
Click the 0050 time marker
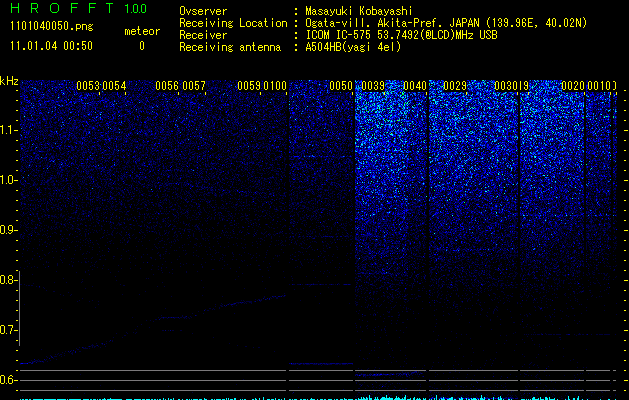click(x=341, y=86)
